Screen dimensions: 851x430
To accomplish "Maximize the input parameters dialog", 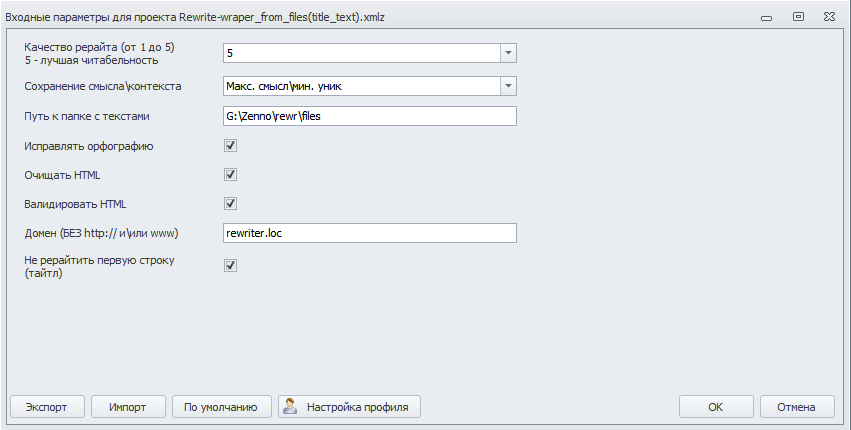I will click(x=798, y=17).
